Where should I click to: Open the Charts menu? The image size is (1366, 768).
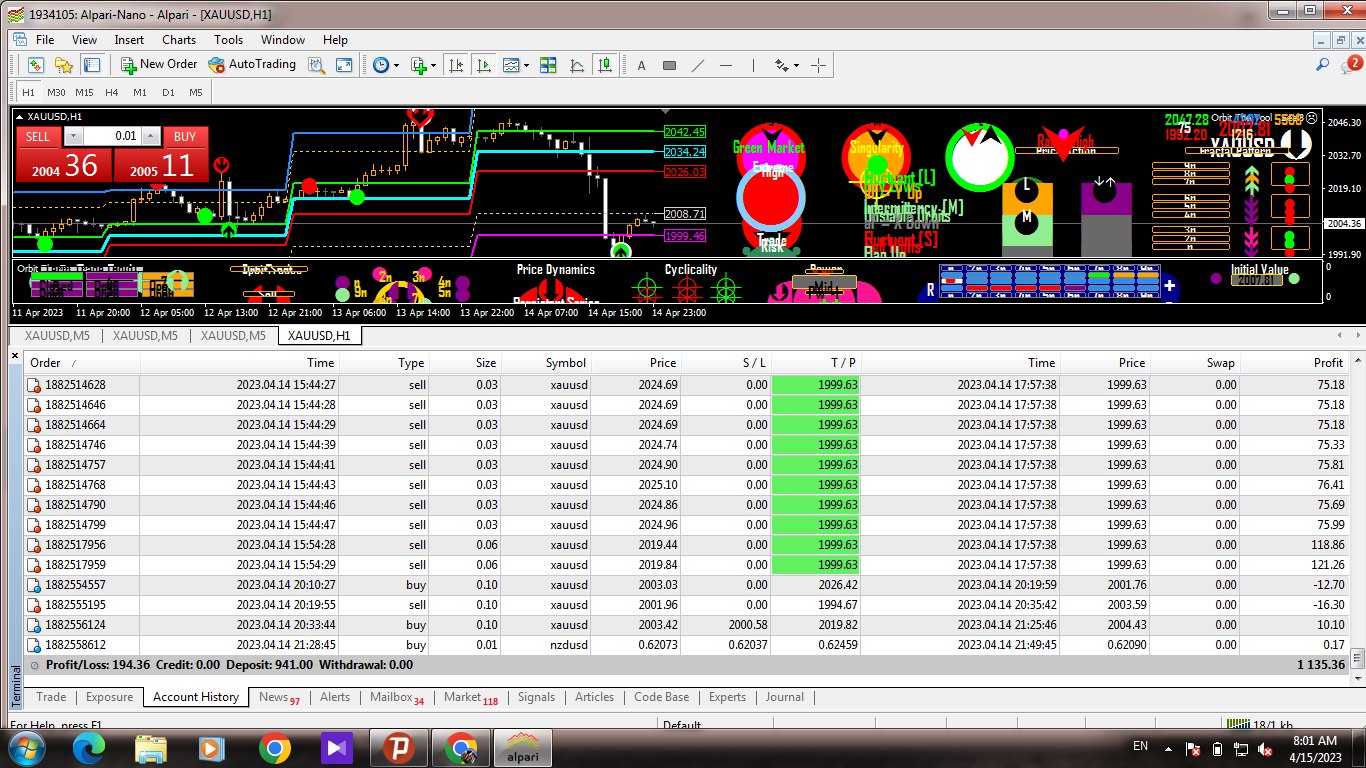179,40
